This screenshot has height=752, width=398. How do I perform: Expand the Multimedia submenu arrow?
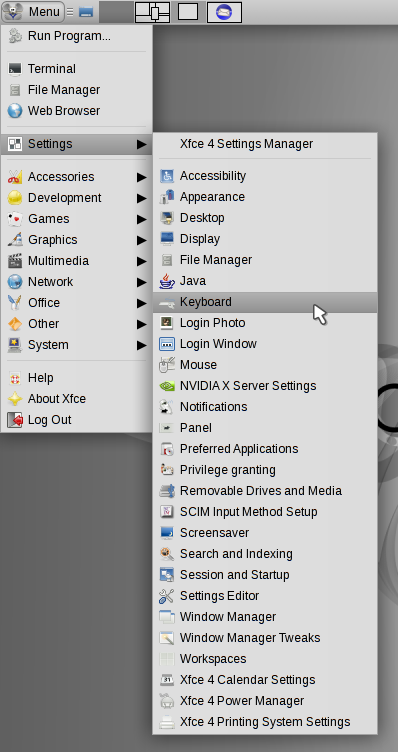141,261
